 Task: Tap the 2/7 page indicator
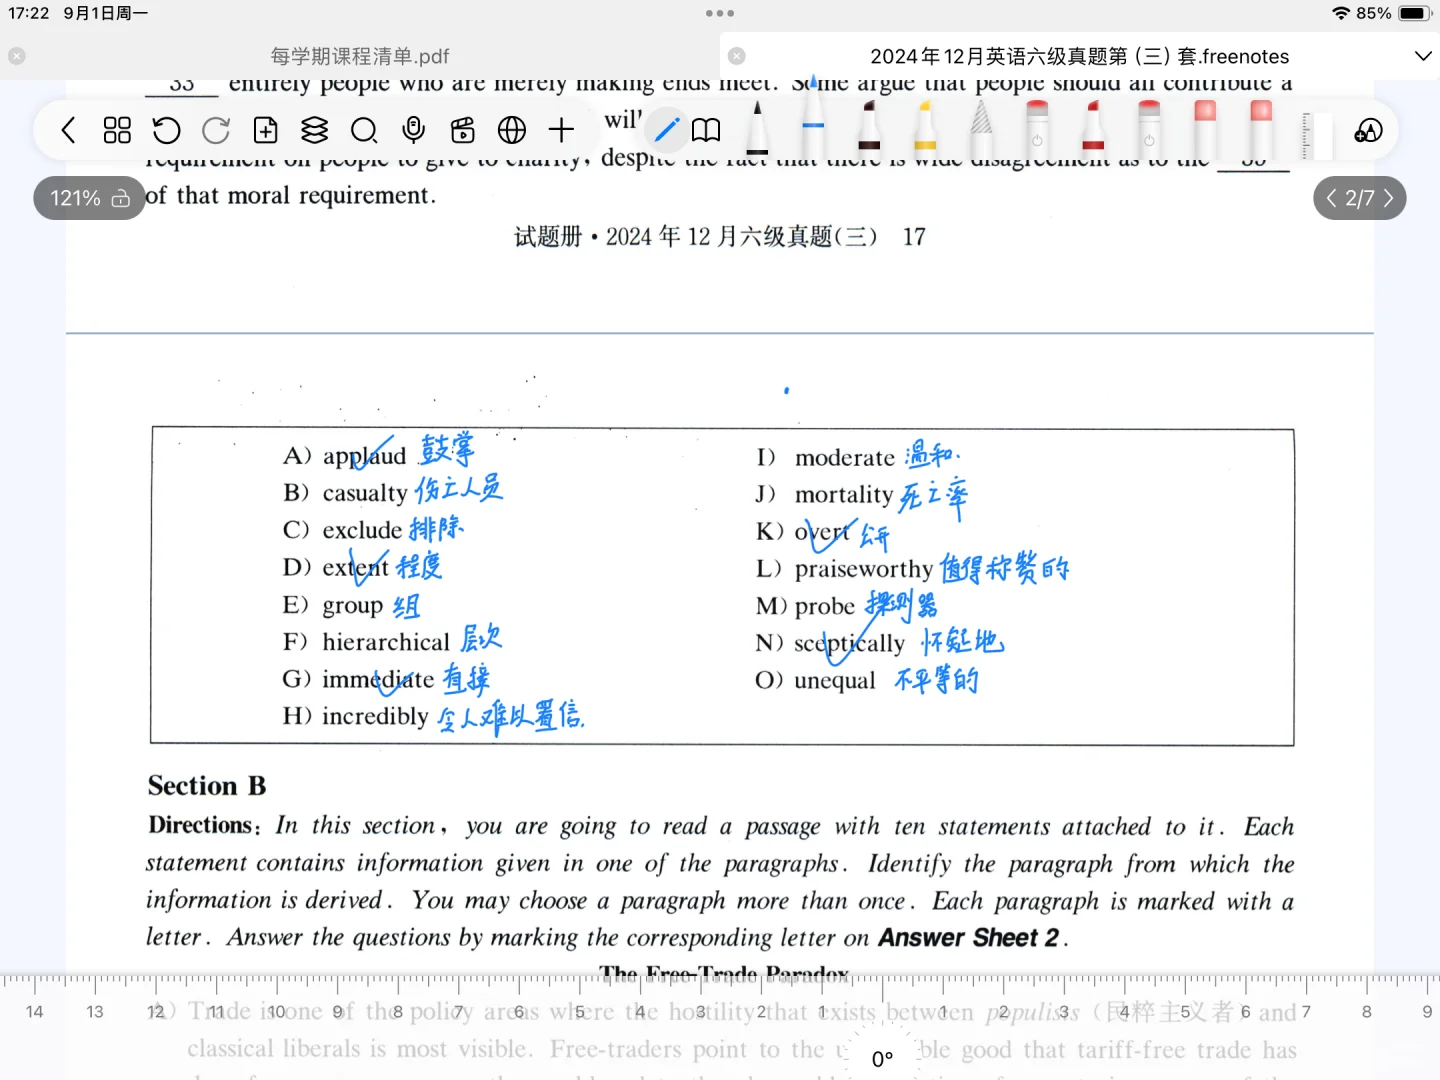pos(1359,198)
